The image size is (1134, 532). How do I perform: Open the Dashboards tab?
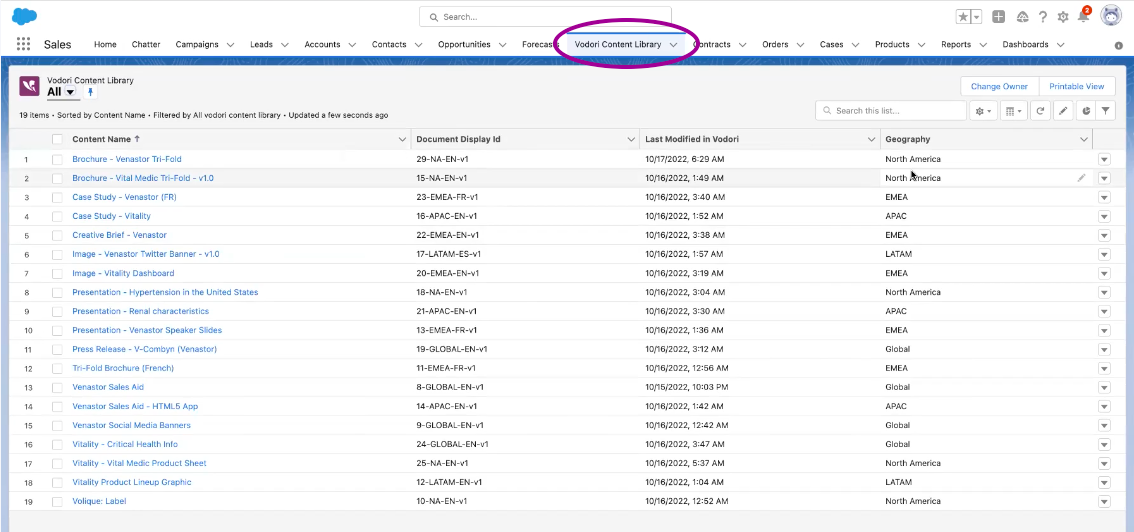[1025, 44]
